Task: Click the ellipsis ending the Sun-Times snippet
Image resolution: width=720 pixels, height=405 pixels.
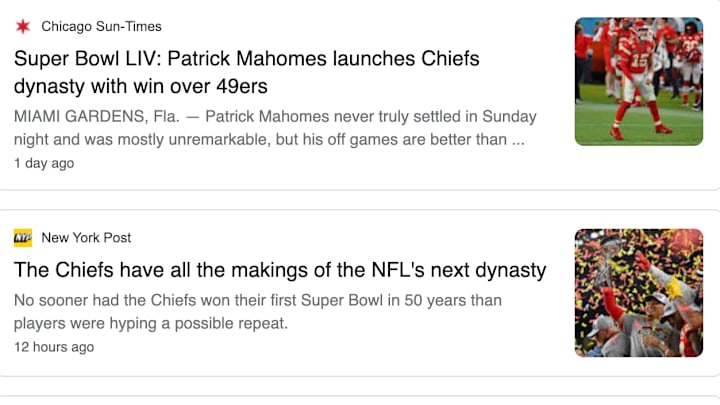Action: pos(518,141)
